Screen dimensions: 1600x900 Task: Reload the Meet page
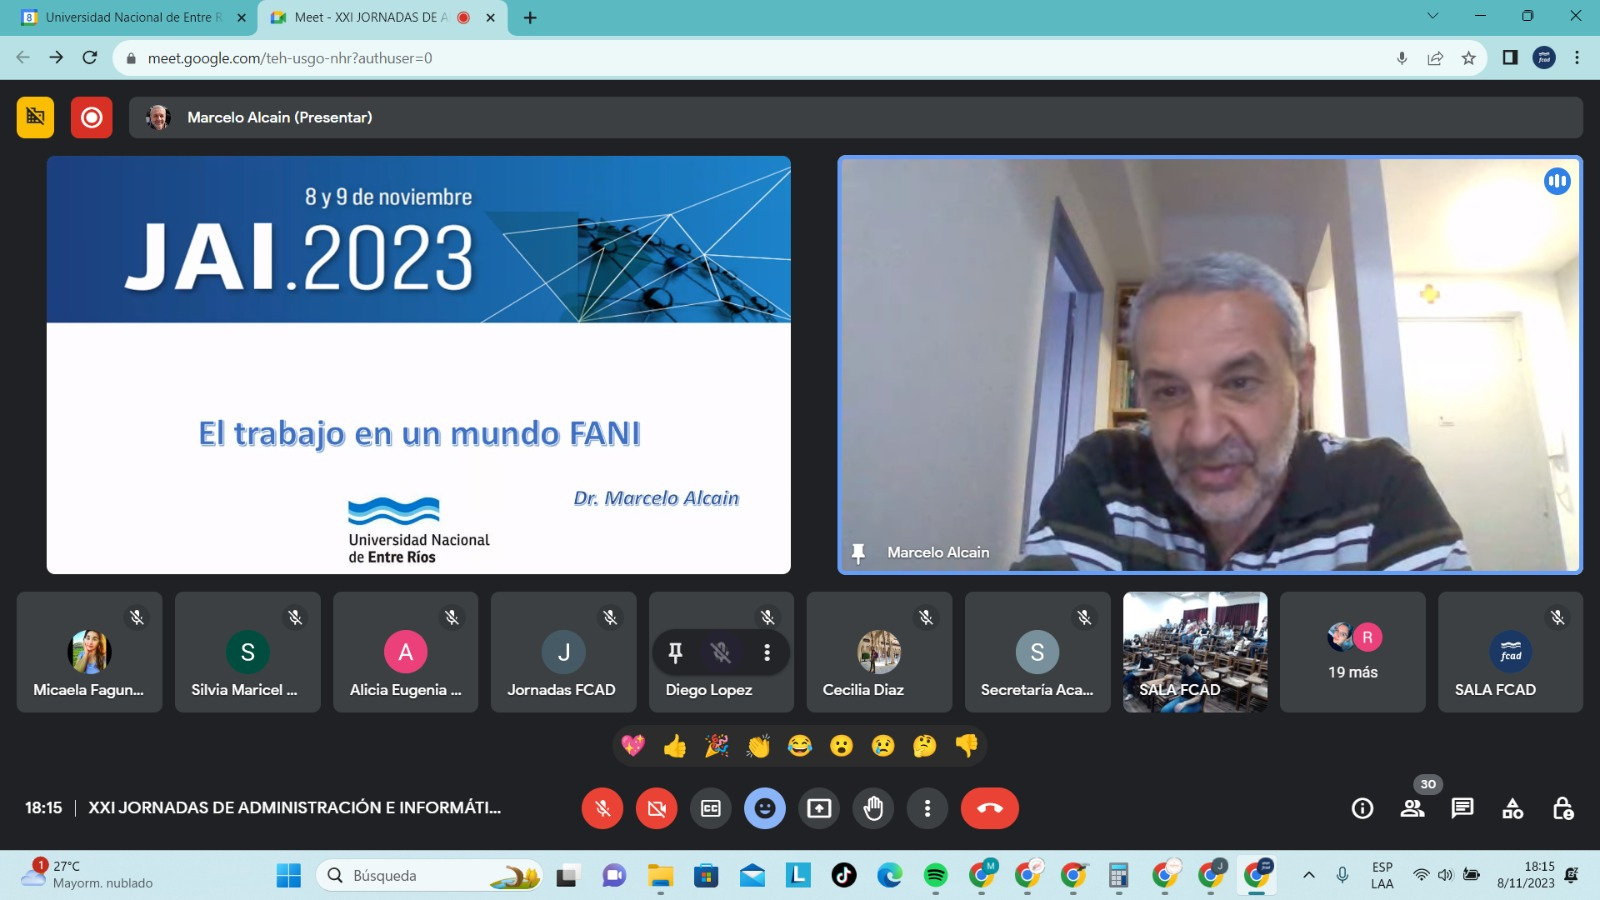tap(90, 58)
